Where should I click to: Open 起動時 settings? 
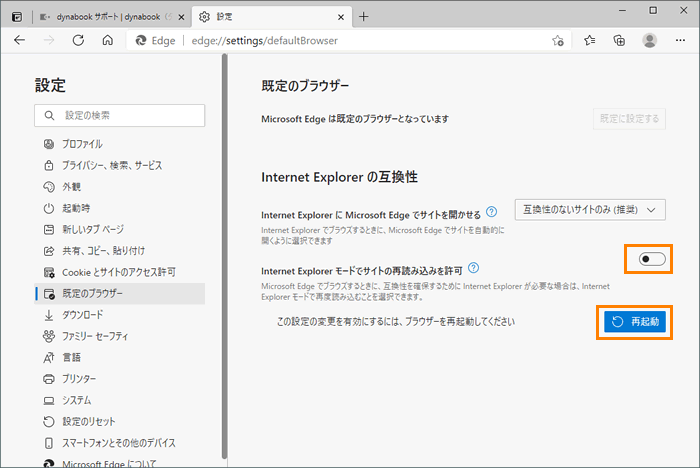point(120,208)
